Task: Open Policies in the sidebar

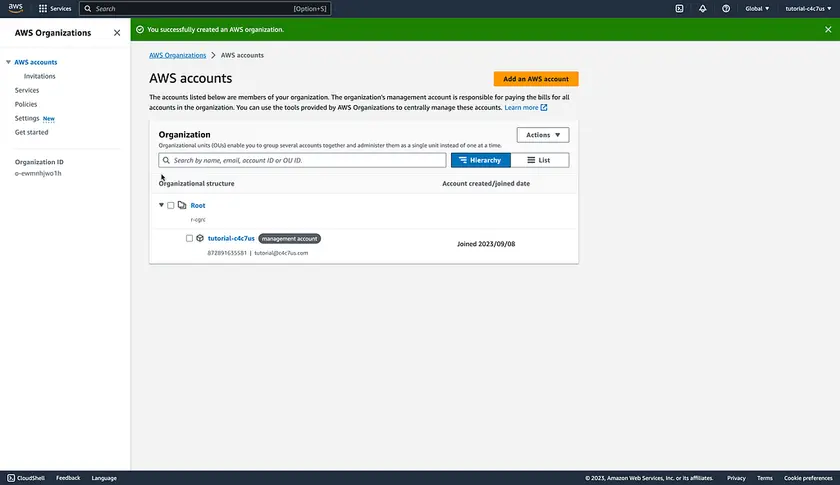Action: coord(26,104)
